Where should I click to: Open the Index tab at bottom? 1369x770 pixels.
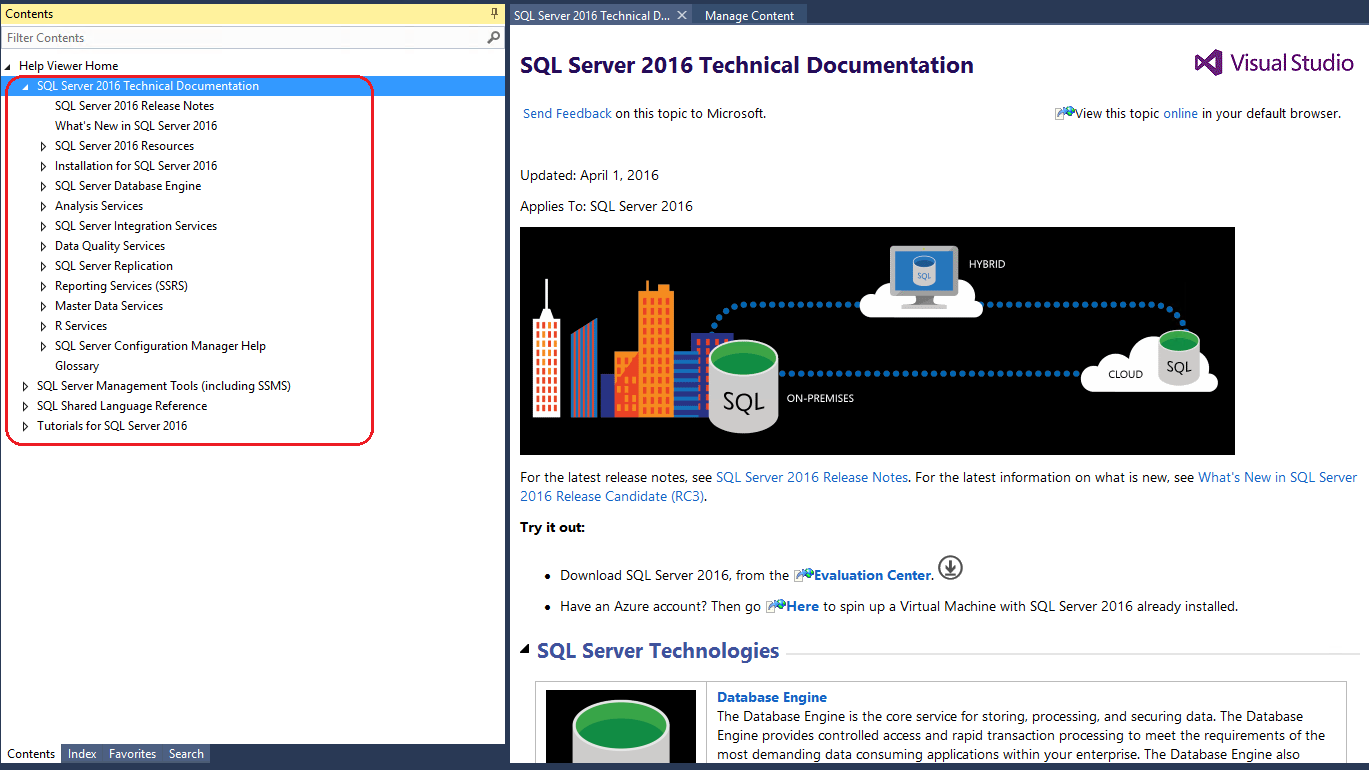click(x=82, y=754)
